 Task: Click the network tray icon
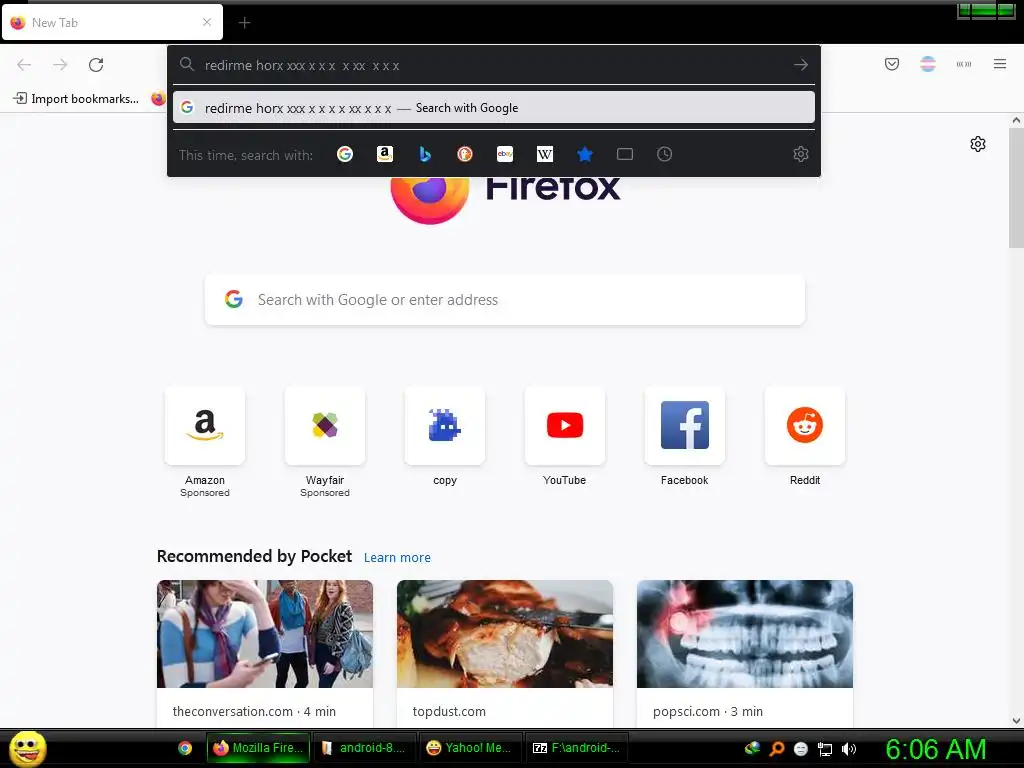[825, 749]
